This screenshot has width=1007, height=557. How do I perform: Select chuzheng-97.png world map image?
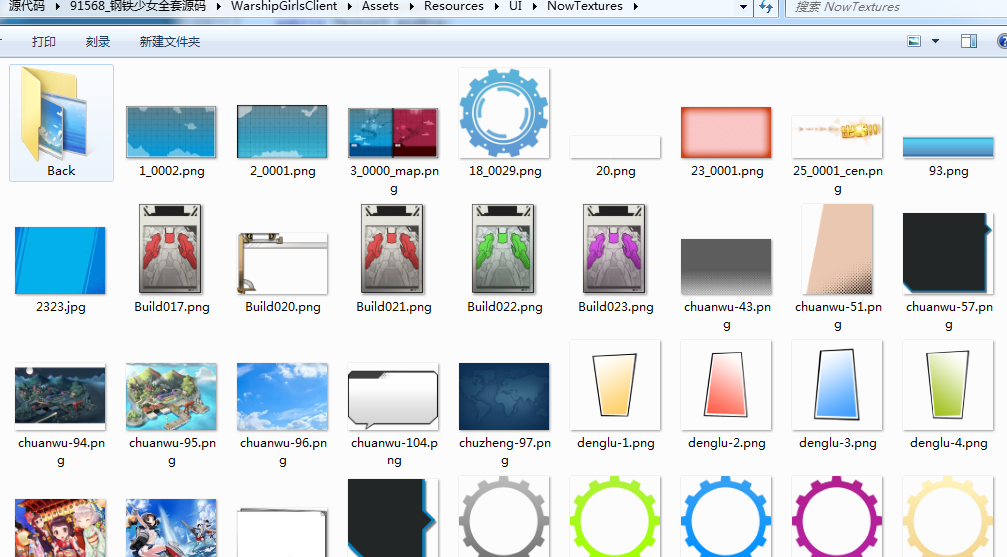click(504, 395)
